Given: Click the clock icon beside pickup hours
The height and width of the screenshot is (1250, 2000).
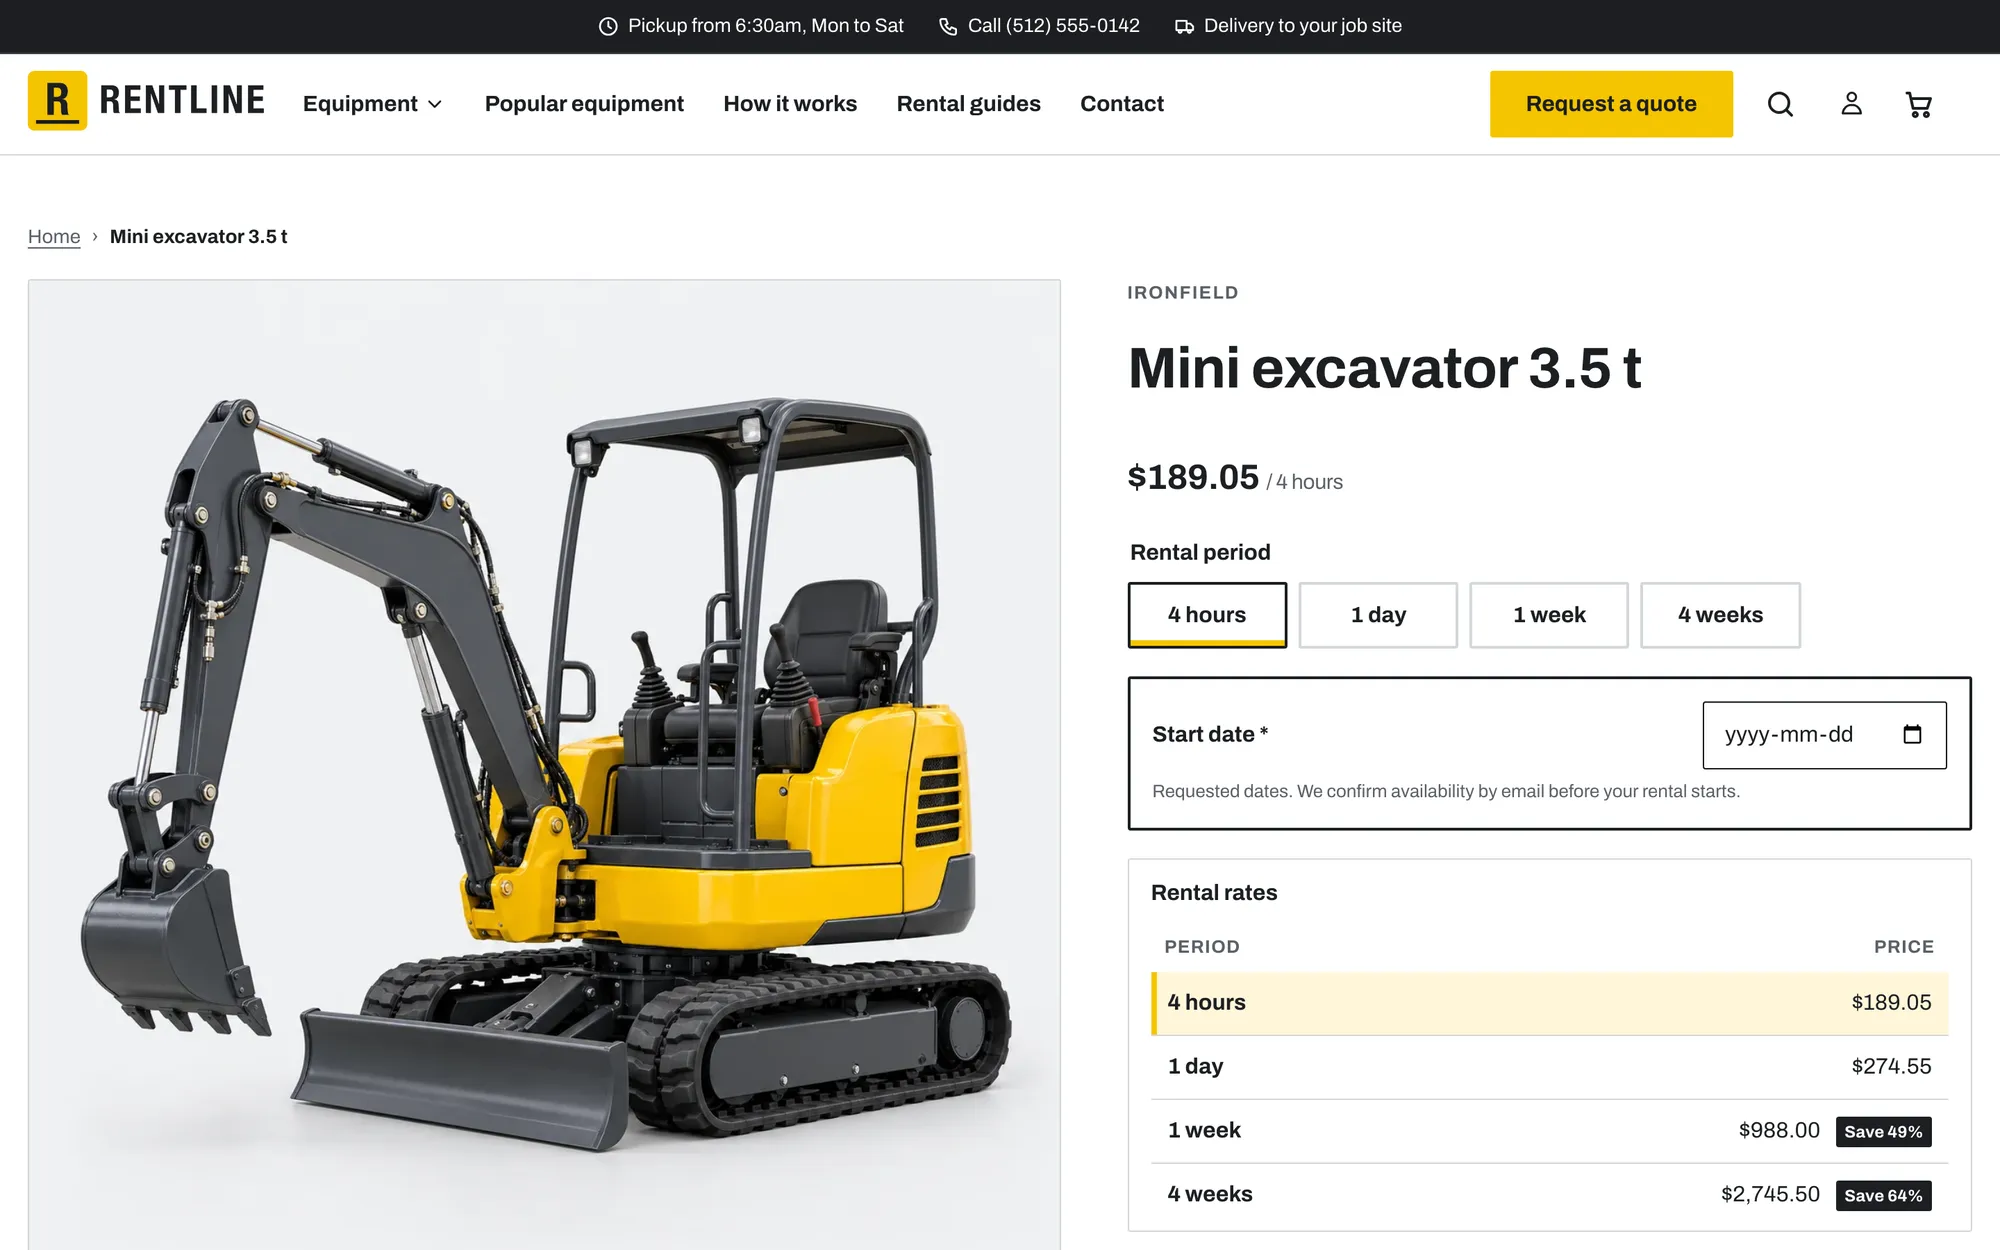Looking at the screenshot, I should tap(608, 27).
